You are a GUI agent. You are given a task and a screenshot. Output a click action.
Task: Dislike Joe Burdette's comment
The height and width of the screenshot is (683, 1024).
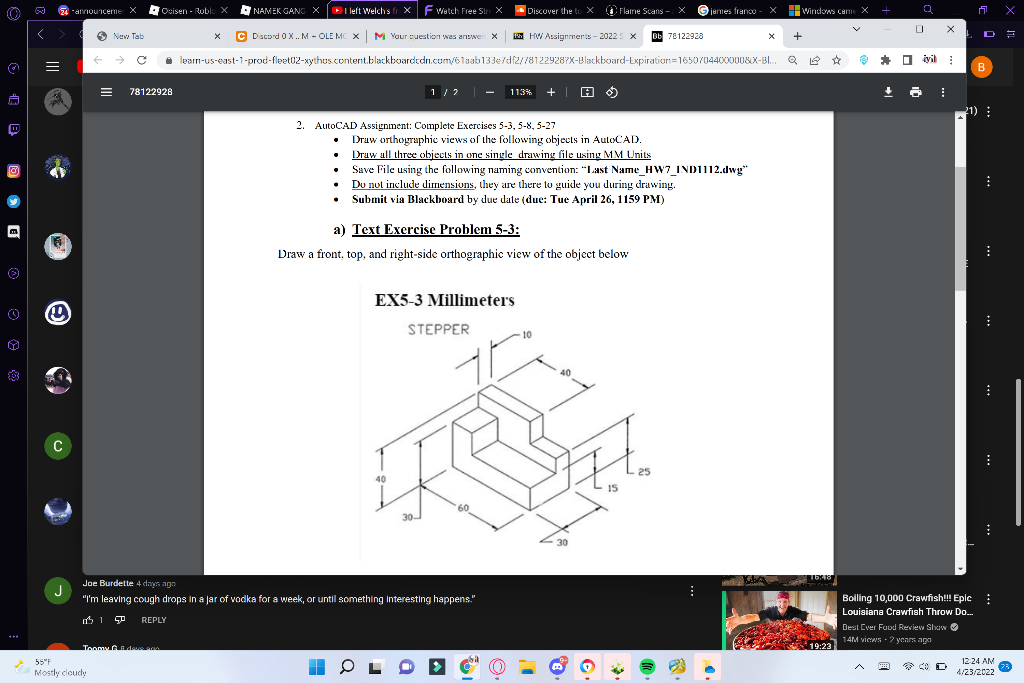click(120, 620)
